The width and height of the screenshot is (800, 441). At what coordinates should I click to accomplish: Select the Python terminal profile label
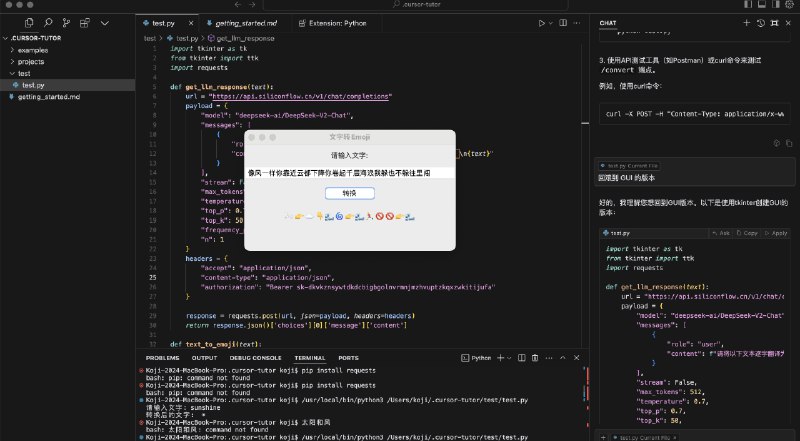476,358
